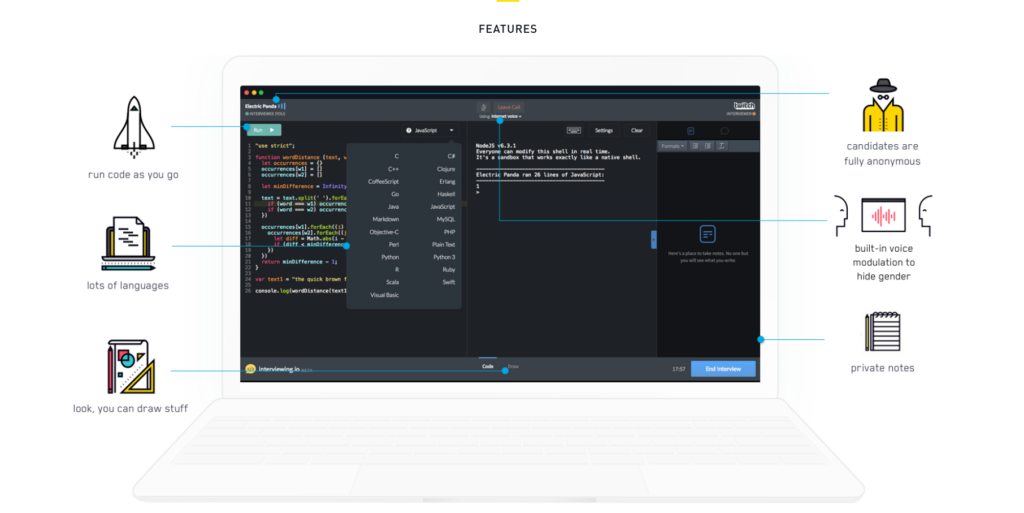The width and height of the screenshot is (1024, 513).
Task: Click the bulleted list icon in notes toolbar
Action: click(694, 146)
